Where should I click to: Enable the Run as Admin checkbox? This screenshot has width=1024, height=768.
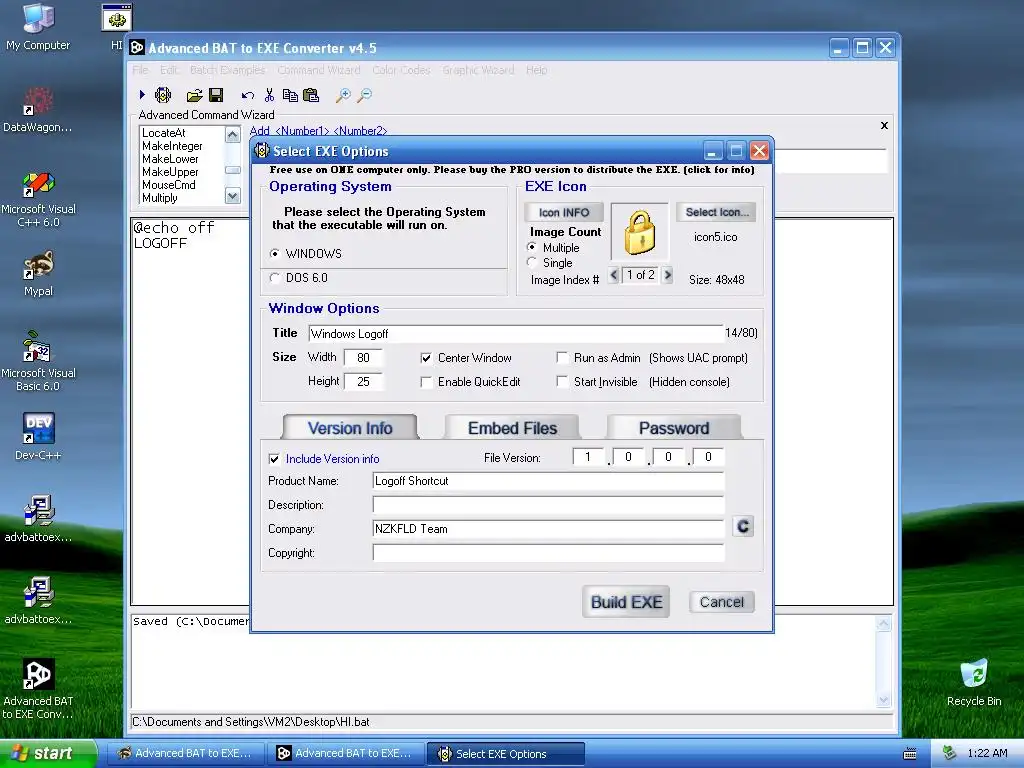(562, 358)
